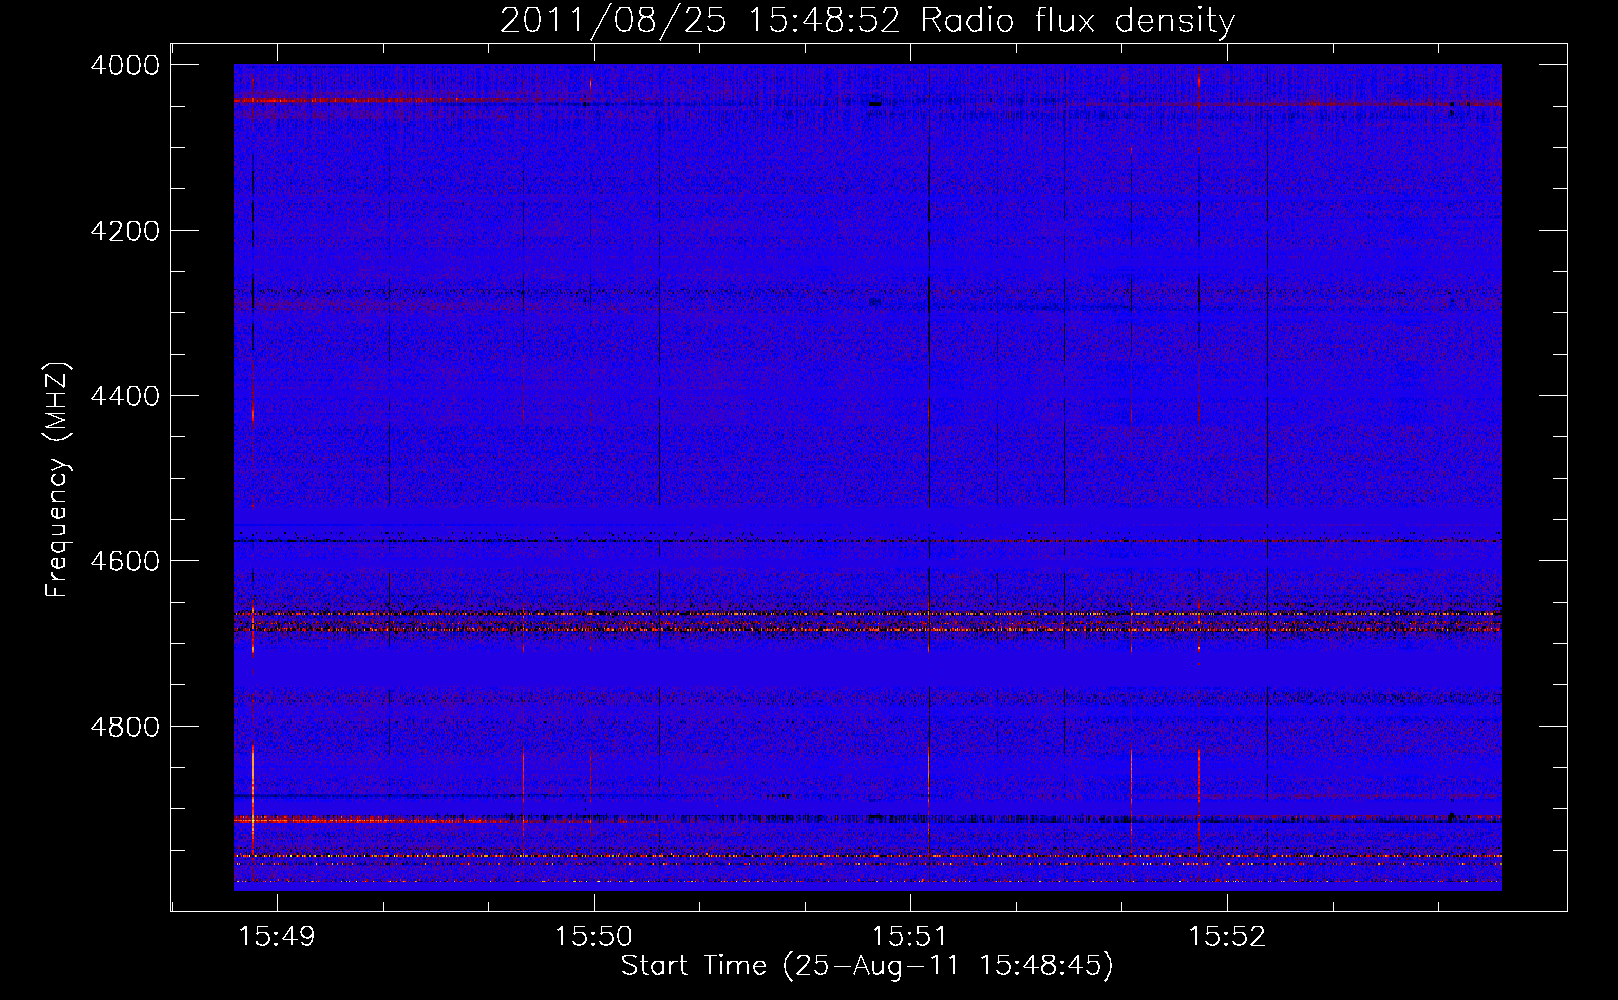The image size is (1618, 1000).
Task: Click the 'Frequency (MHZ)' axis title
Action: point(57,480)
